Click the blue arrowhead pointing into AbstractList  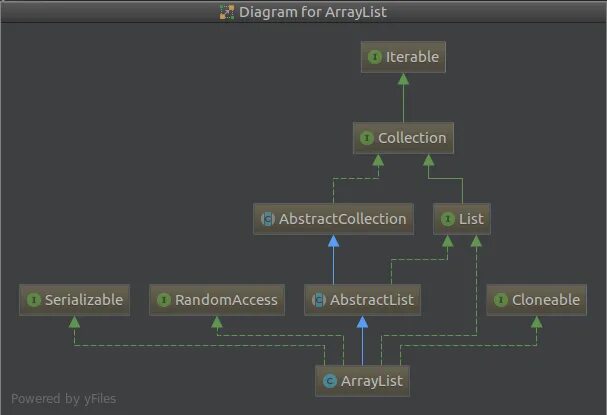[362, 322]
